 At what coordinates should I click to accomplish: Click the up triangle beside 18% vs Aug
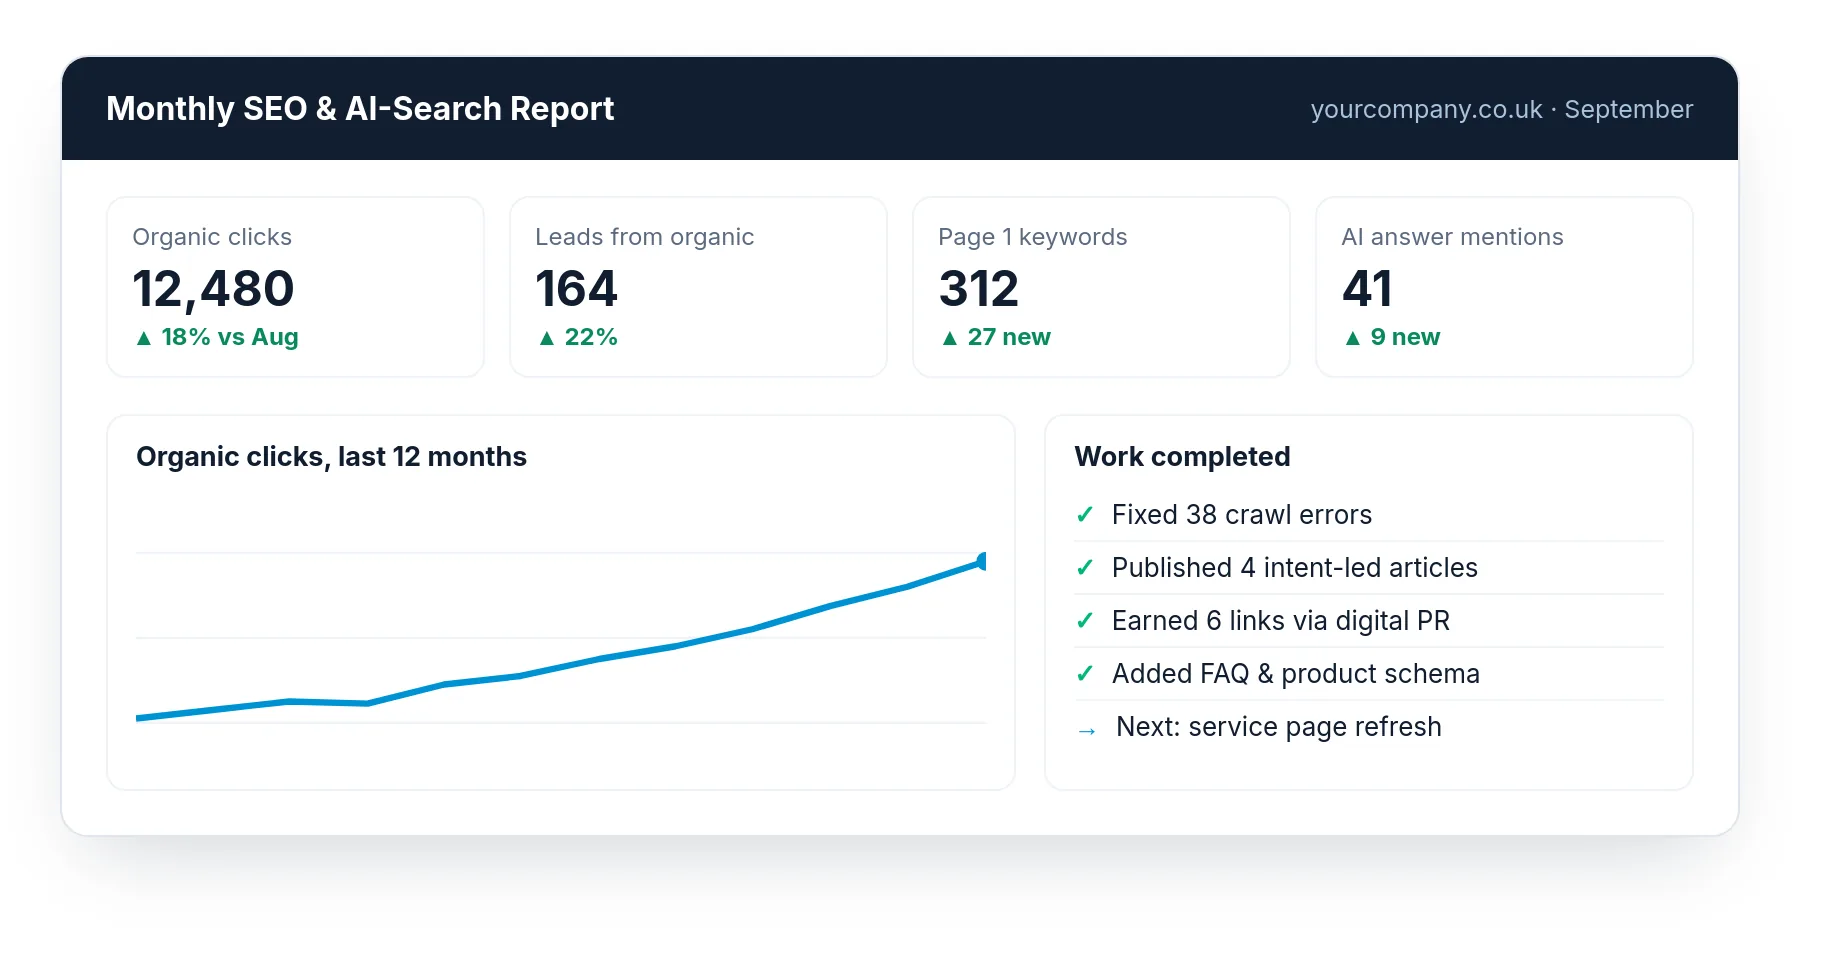pos(144,338)
